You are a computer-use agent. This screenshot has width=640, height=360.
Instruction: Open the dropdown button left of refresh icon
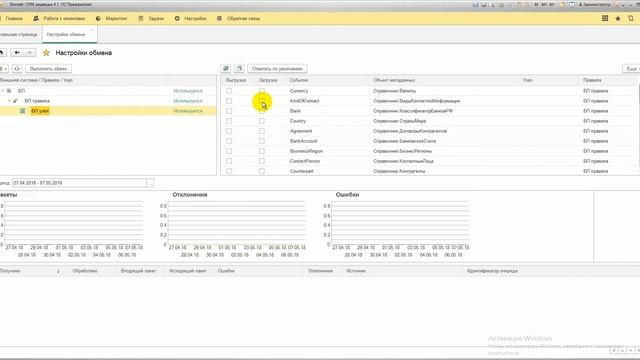(x=4, y=69)
